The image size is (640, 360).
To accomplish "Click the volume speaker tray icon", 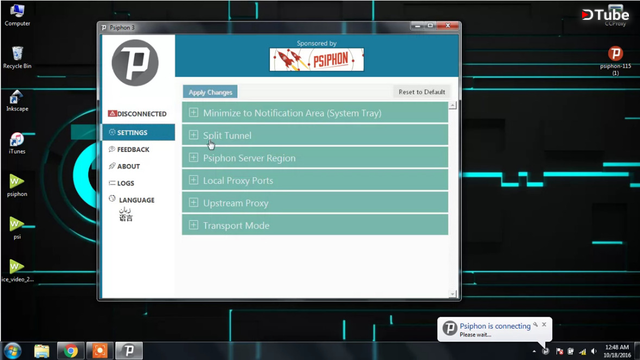I will [x=594, y=351].
